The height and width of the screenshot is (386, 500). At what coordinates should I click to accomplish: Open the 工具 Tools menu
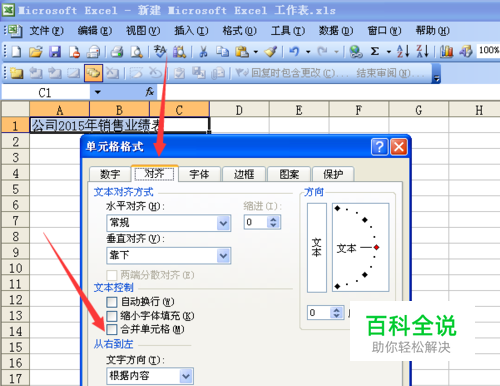coord(288,31)
